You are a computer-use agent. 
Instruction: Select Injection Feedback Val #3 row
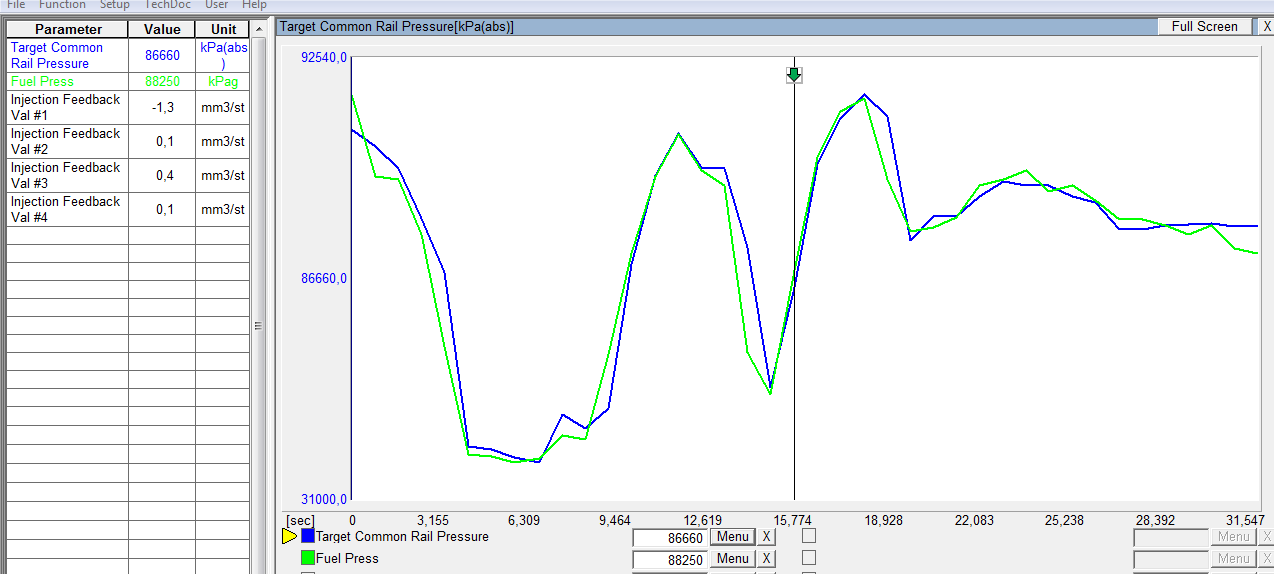pyautogui.click(x=66, y=176)
